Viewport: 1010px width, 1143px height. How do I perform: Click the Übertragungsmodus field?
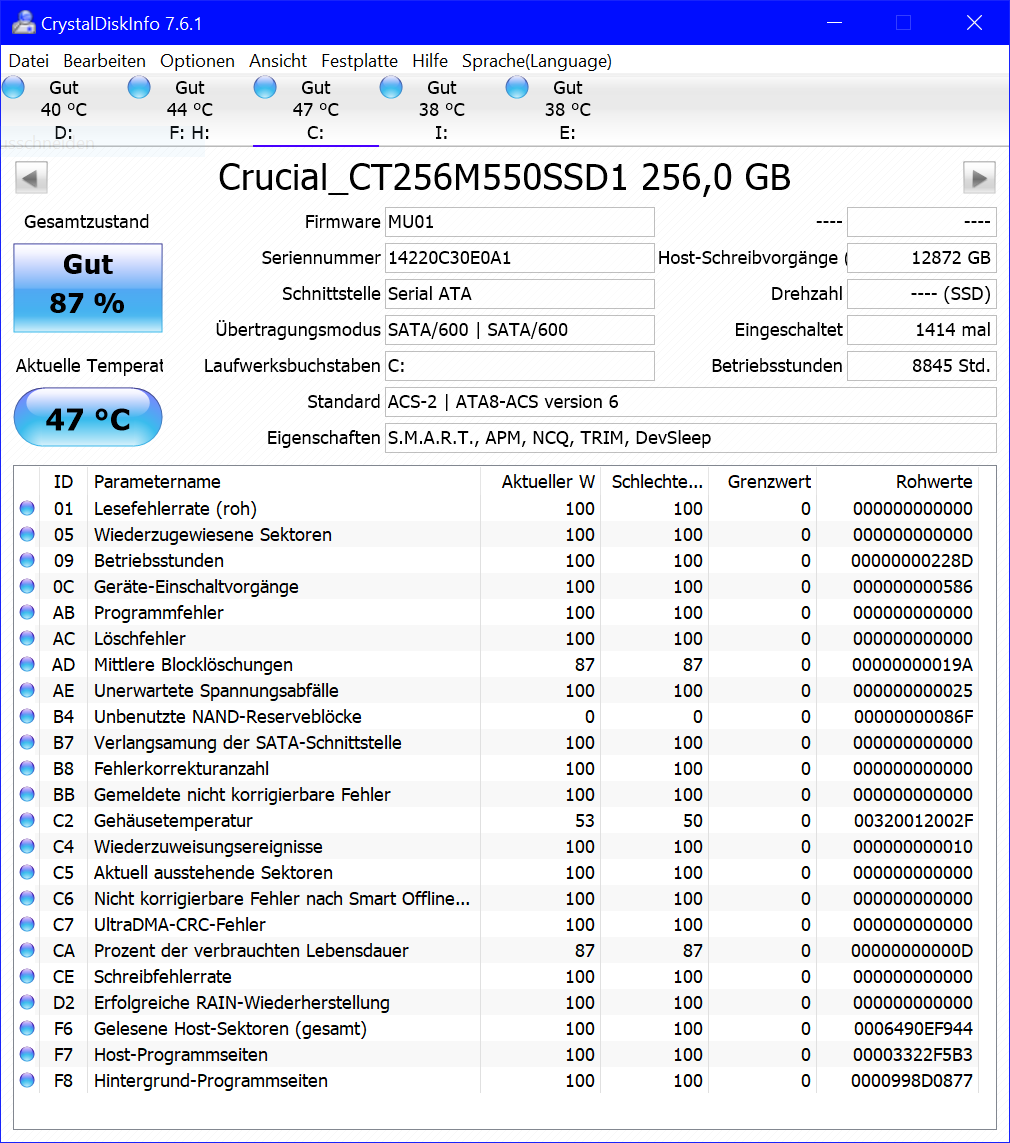520,330
